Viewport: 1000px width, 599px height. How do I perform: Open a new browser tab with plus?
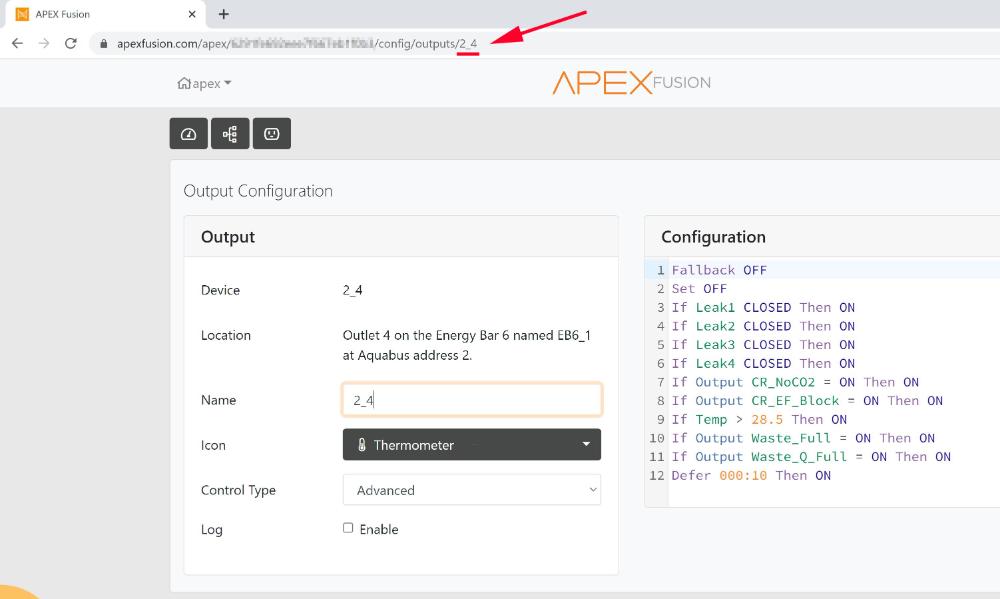click(223, 14)
